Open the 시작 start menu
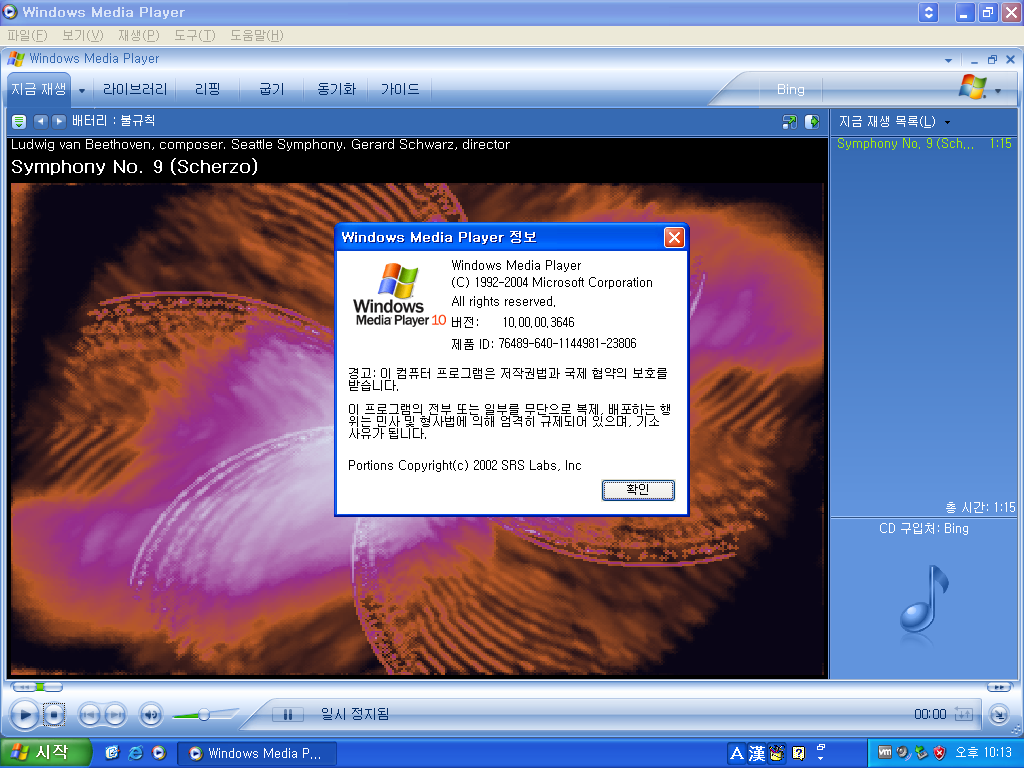The image size is (1024, 768). (45, 753)
